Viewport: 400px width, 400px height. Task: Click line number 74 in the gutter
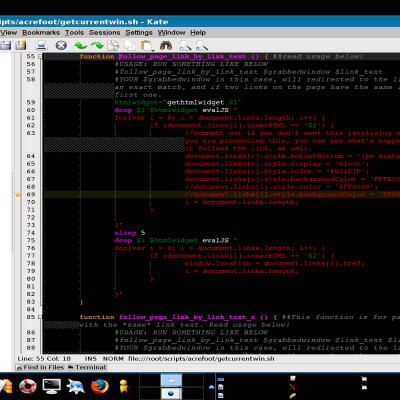31,233
